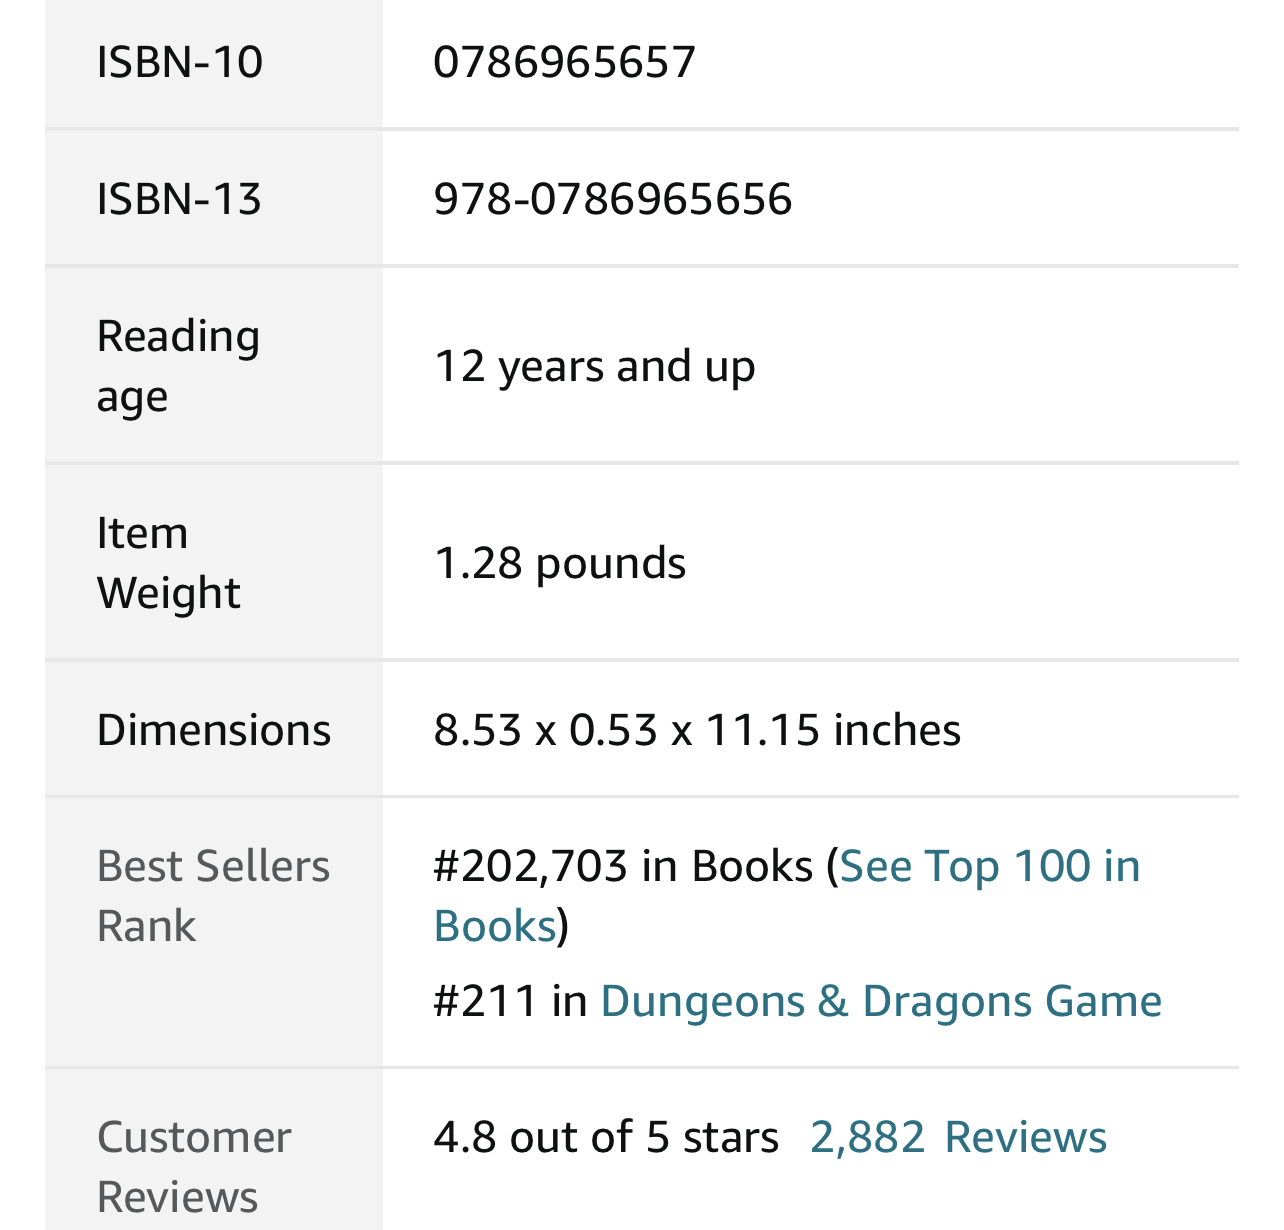Select the 1.28 pounds weight value
The height and width of the screenshot is (1230, 1284).
pos(560,563)
